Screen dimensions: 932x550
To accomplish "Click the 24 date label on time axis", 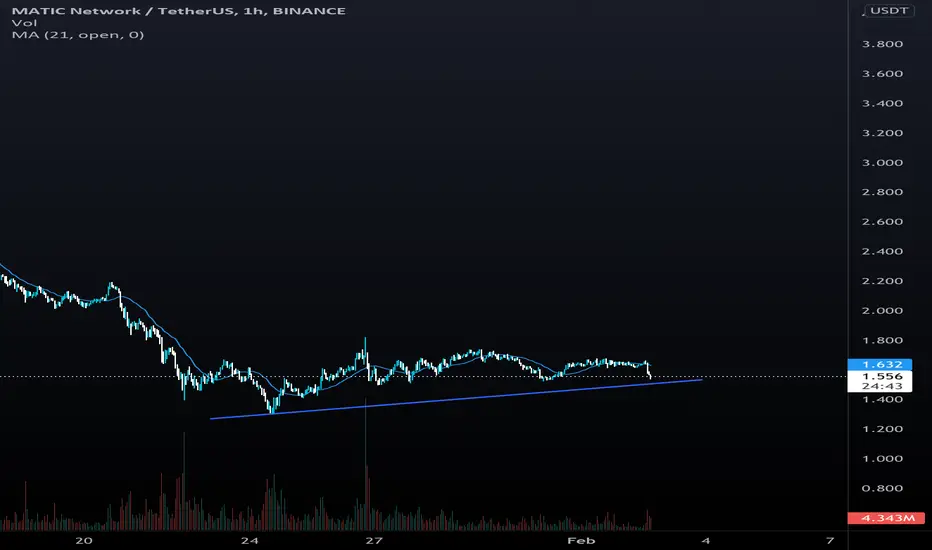I will coord(250,540).
